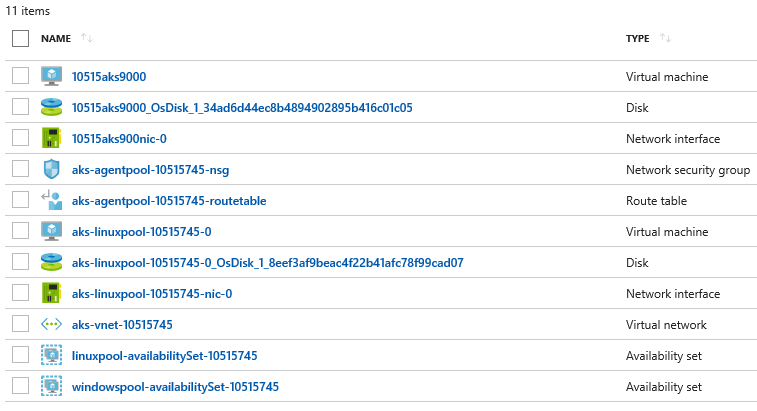Viewport: 757px width, 411px height.
Task: Select the windowspool-availabilitySet-10515745 checkbox
Action: pyautogui.click(x=20, y=385)
